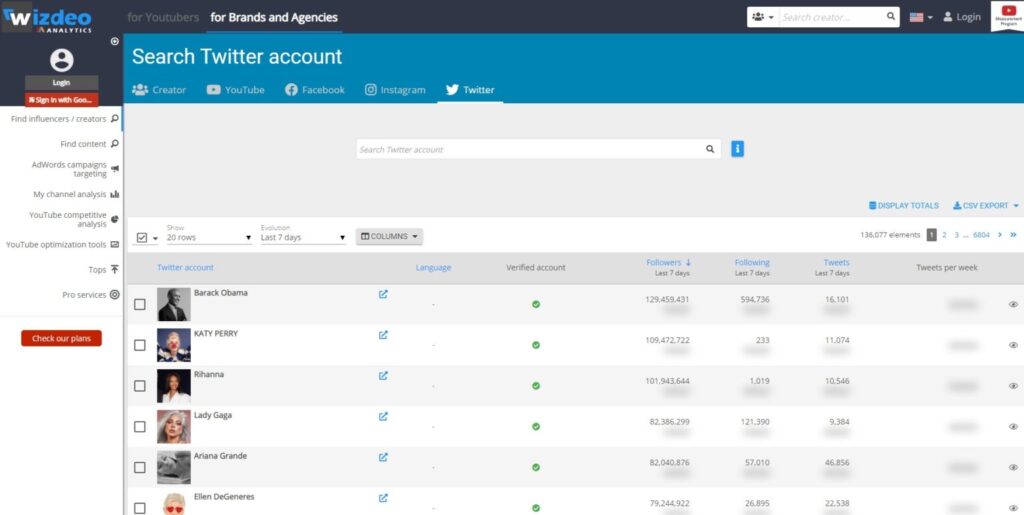Image resolution: width=1024 pixels, height=515 pixels.
Task: Open Rihanna's external link icon
Action: (383, 376)
